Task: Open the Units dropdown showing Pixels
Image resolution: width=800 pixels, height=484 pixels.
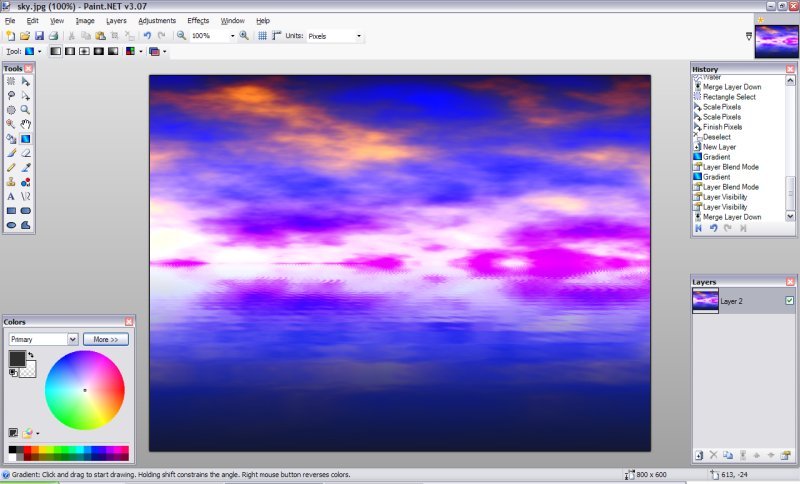Action: pos(359,36)
